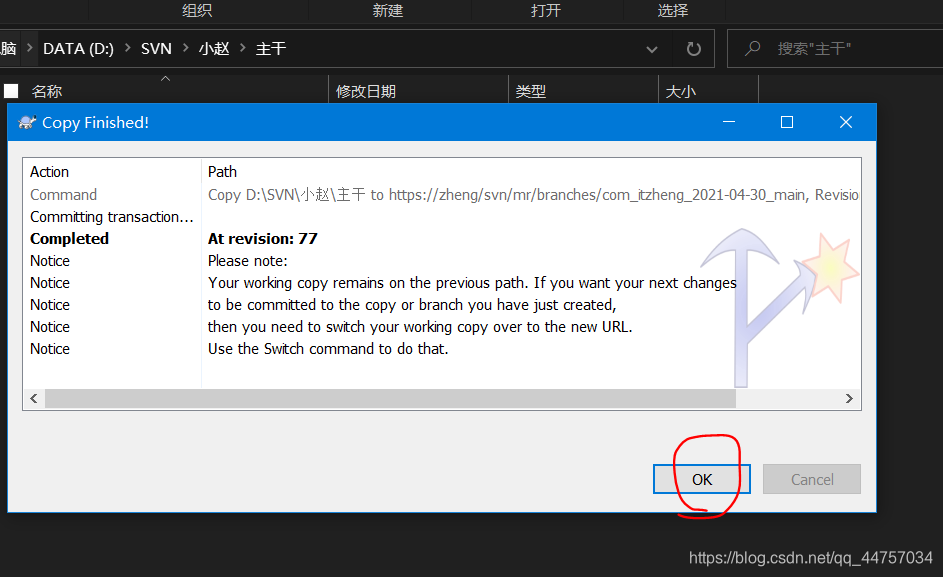Viewport: 943px width, 577px height.
Task: Expand chevron after 小赵 breadcrumb
Action: pos(242,48)
